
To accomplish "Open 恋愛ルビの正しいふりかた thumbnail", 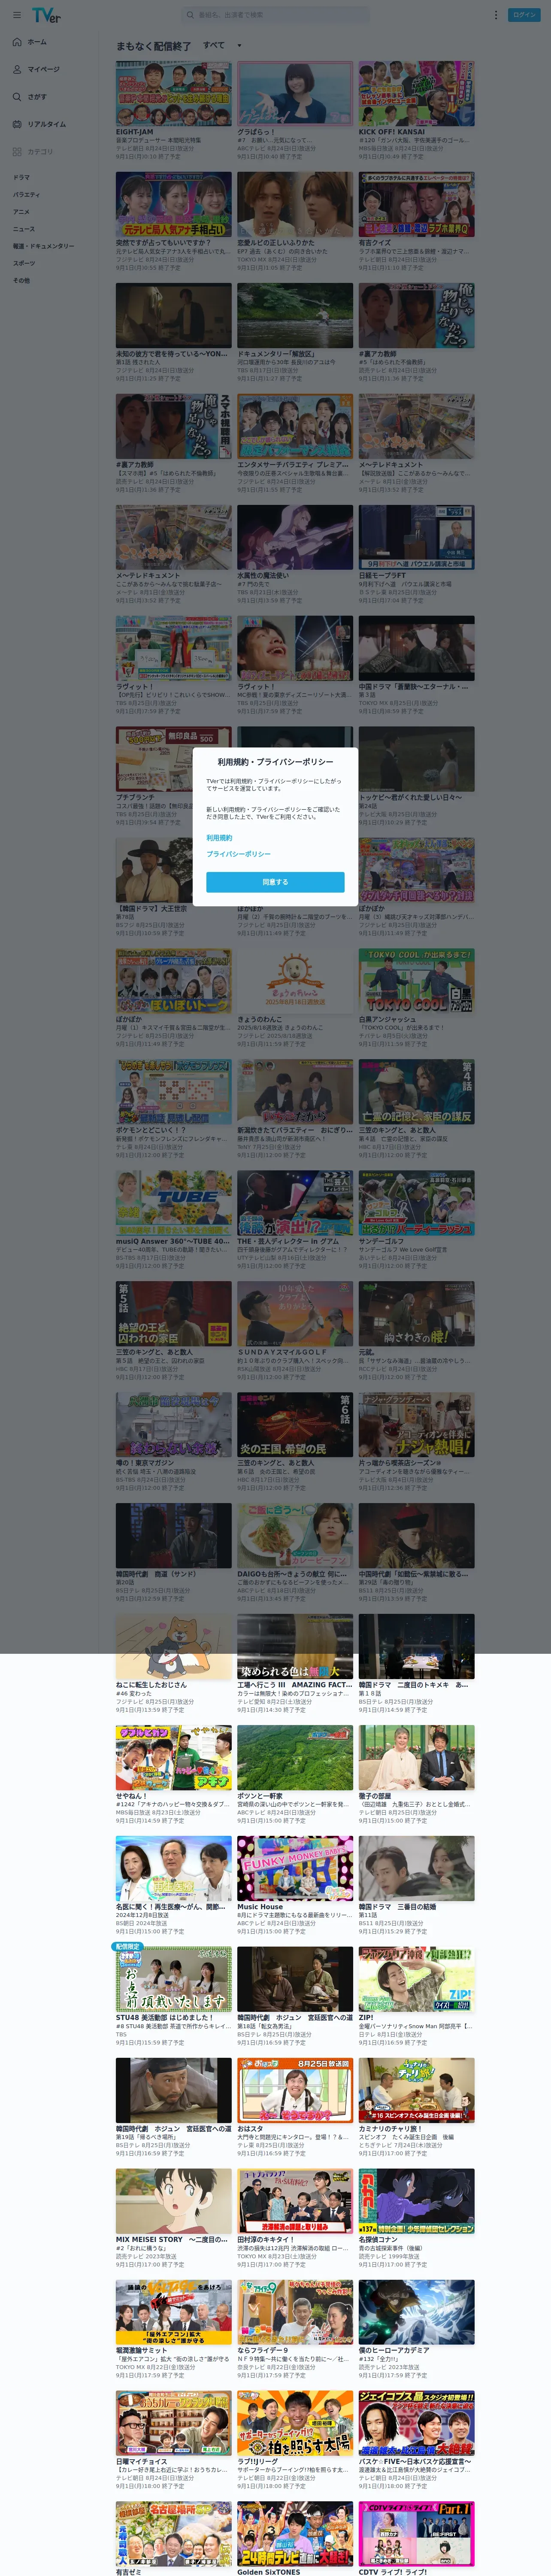I will [295, 204].
